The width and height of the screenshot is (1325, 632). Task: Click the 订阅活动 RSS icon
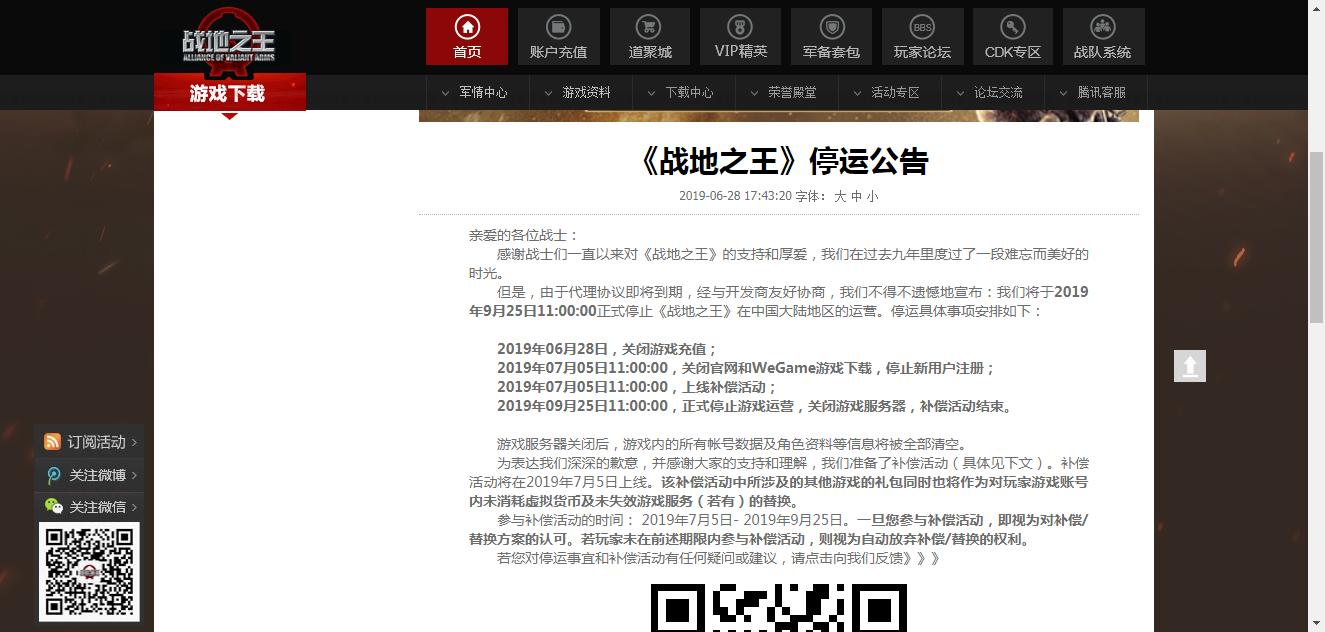(52, 441)
